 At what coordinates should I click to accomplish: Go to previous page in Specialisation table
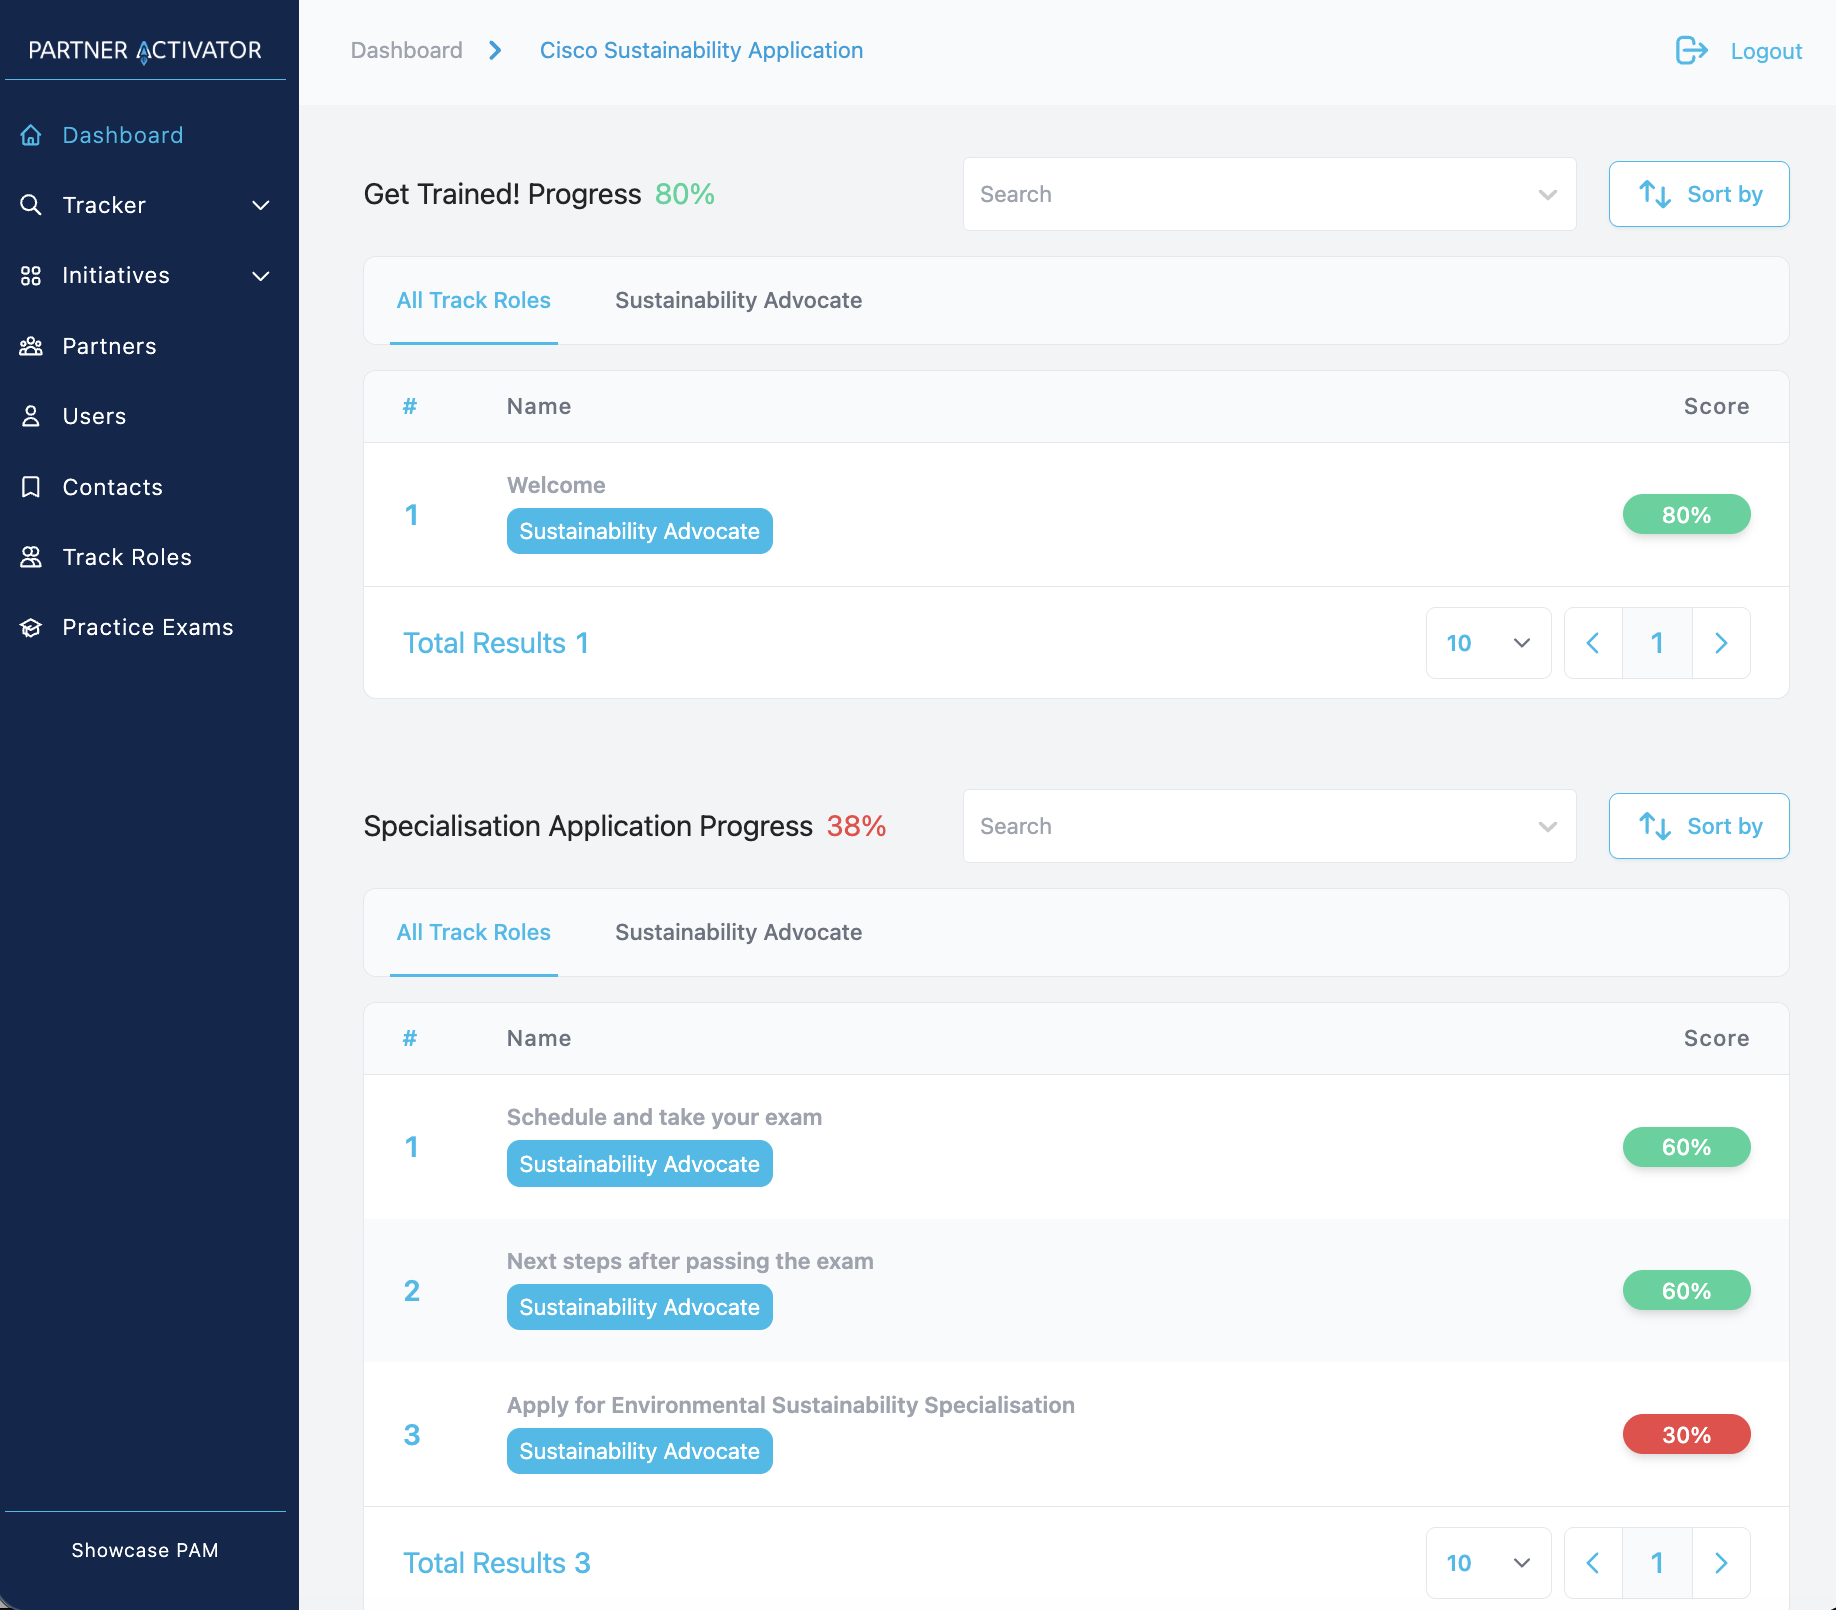pyautogui.click(x=1593, y=1563)
